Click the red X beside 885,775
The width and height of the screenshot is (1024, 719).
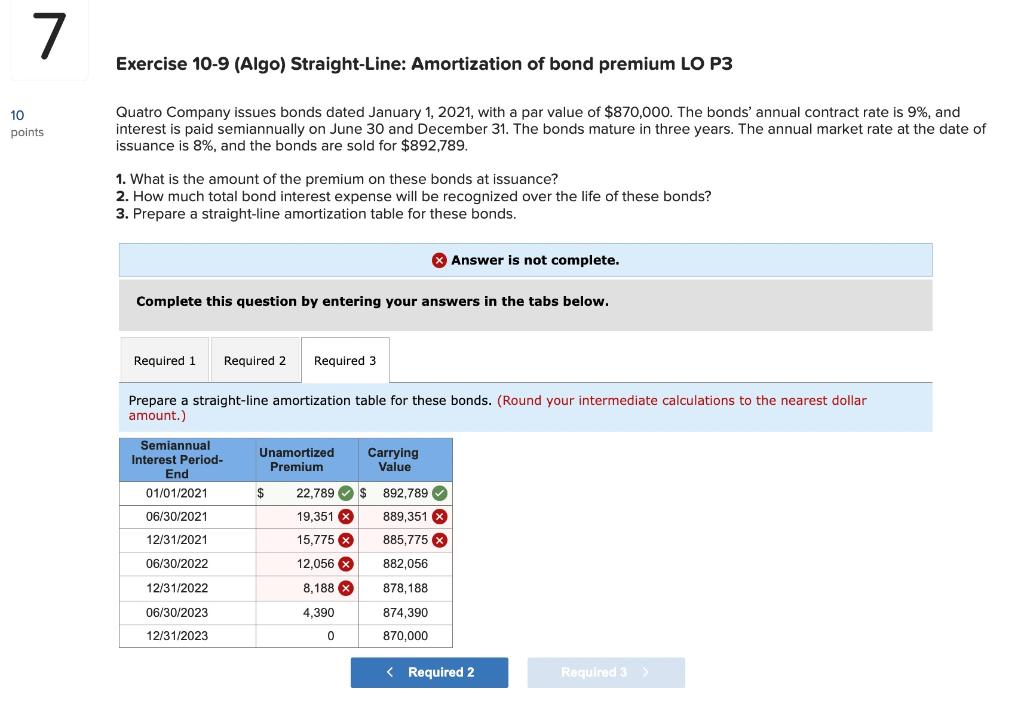tap(440, 540)
